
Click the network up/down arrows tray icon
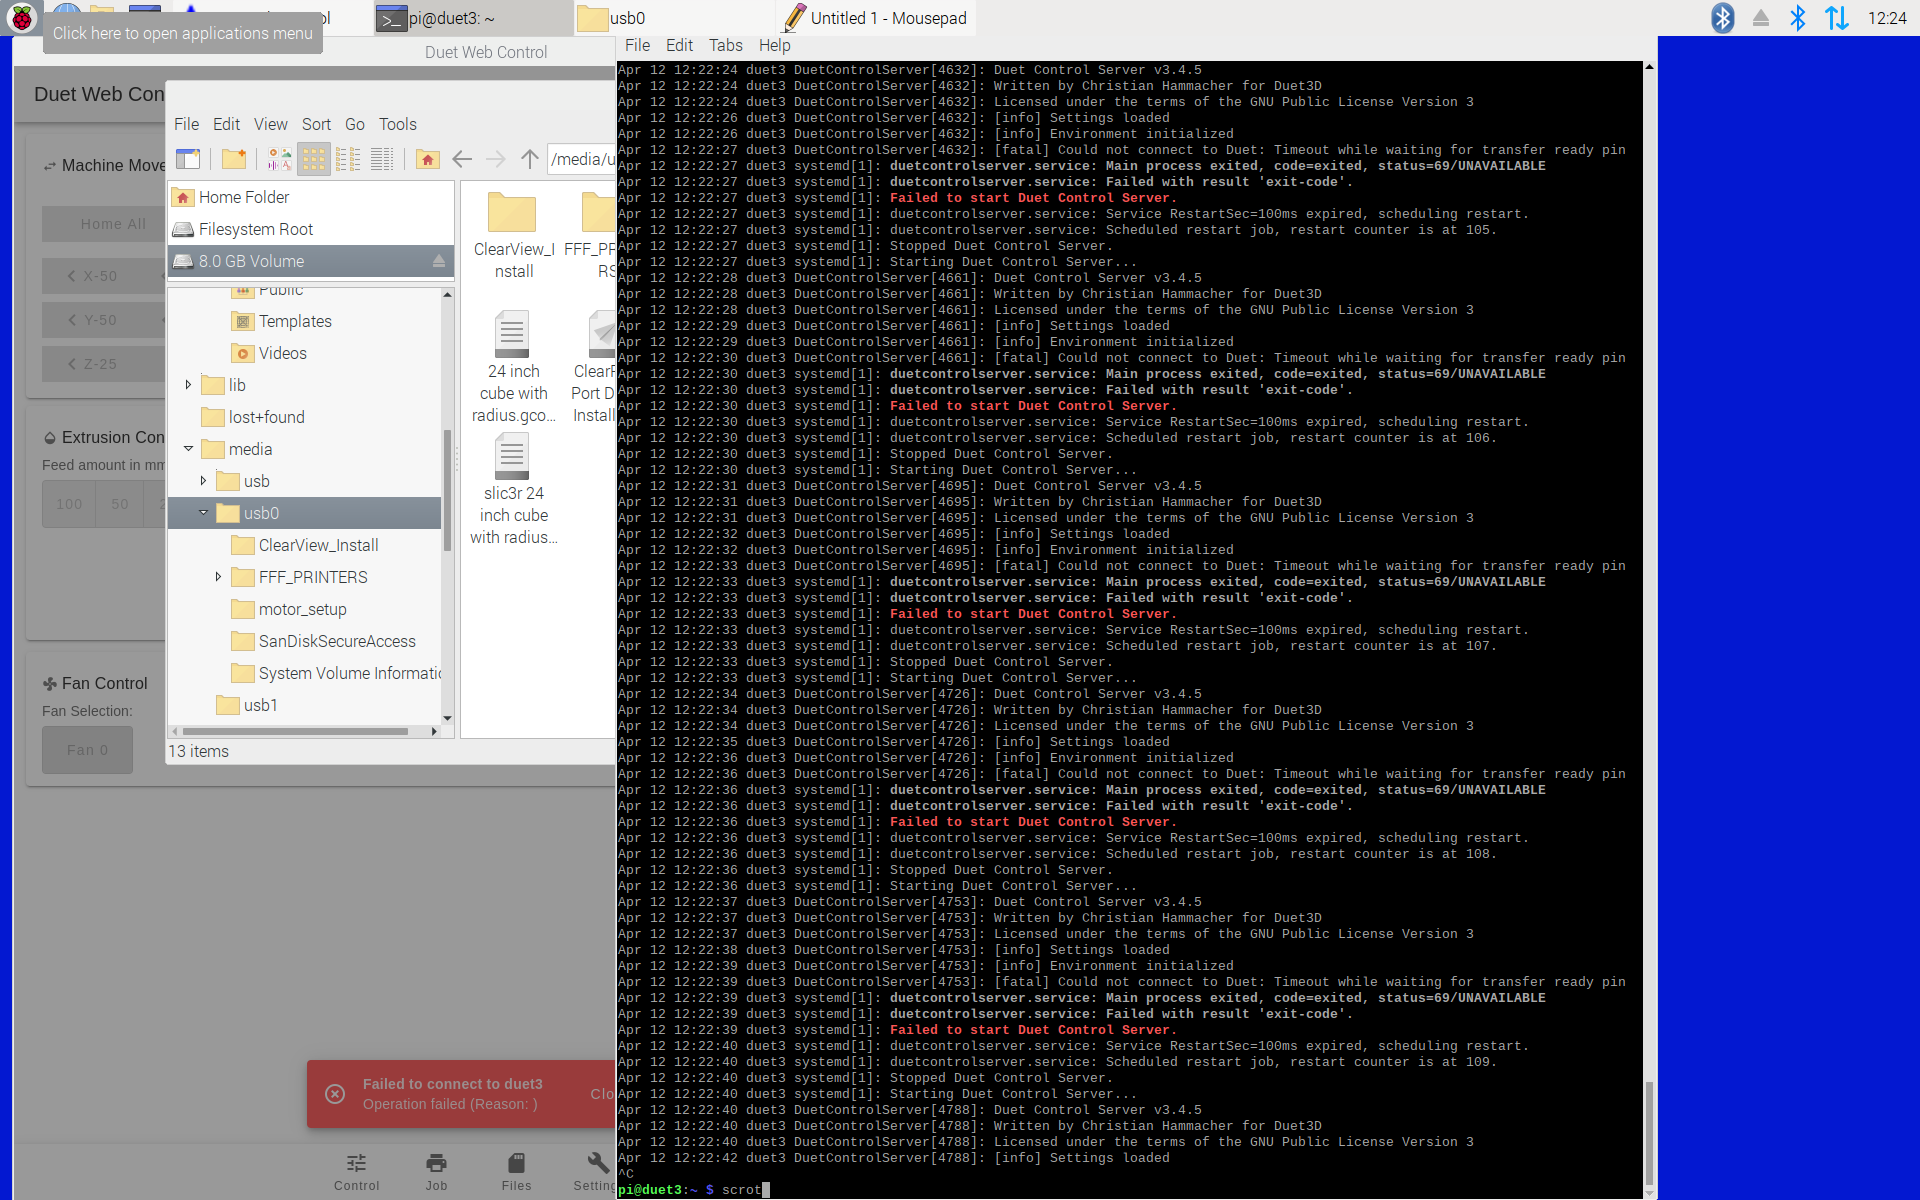click(x=1837, y=18)
